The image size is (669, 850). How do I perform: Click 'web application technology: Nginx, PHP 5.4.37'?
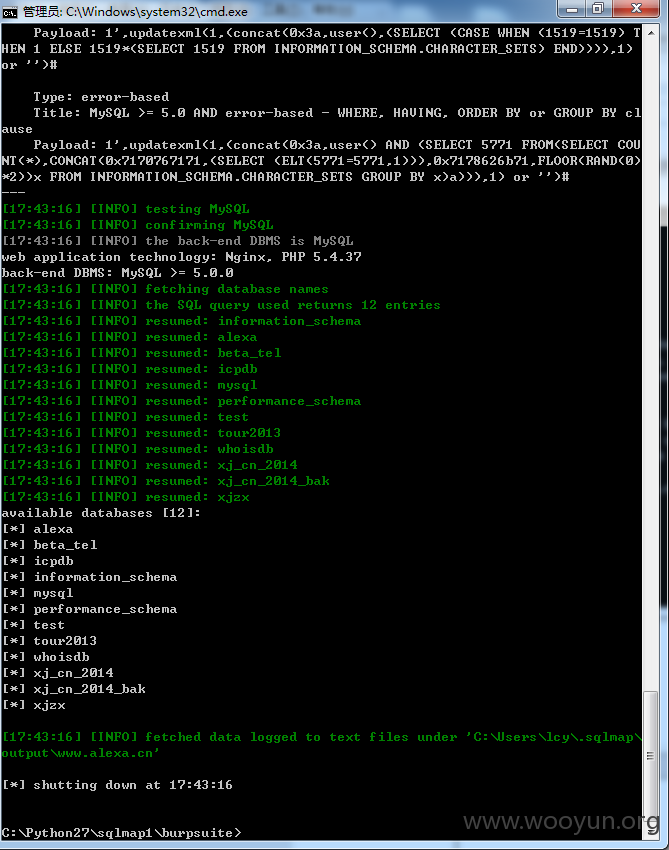(x=181, y=257)
